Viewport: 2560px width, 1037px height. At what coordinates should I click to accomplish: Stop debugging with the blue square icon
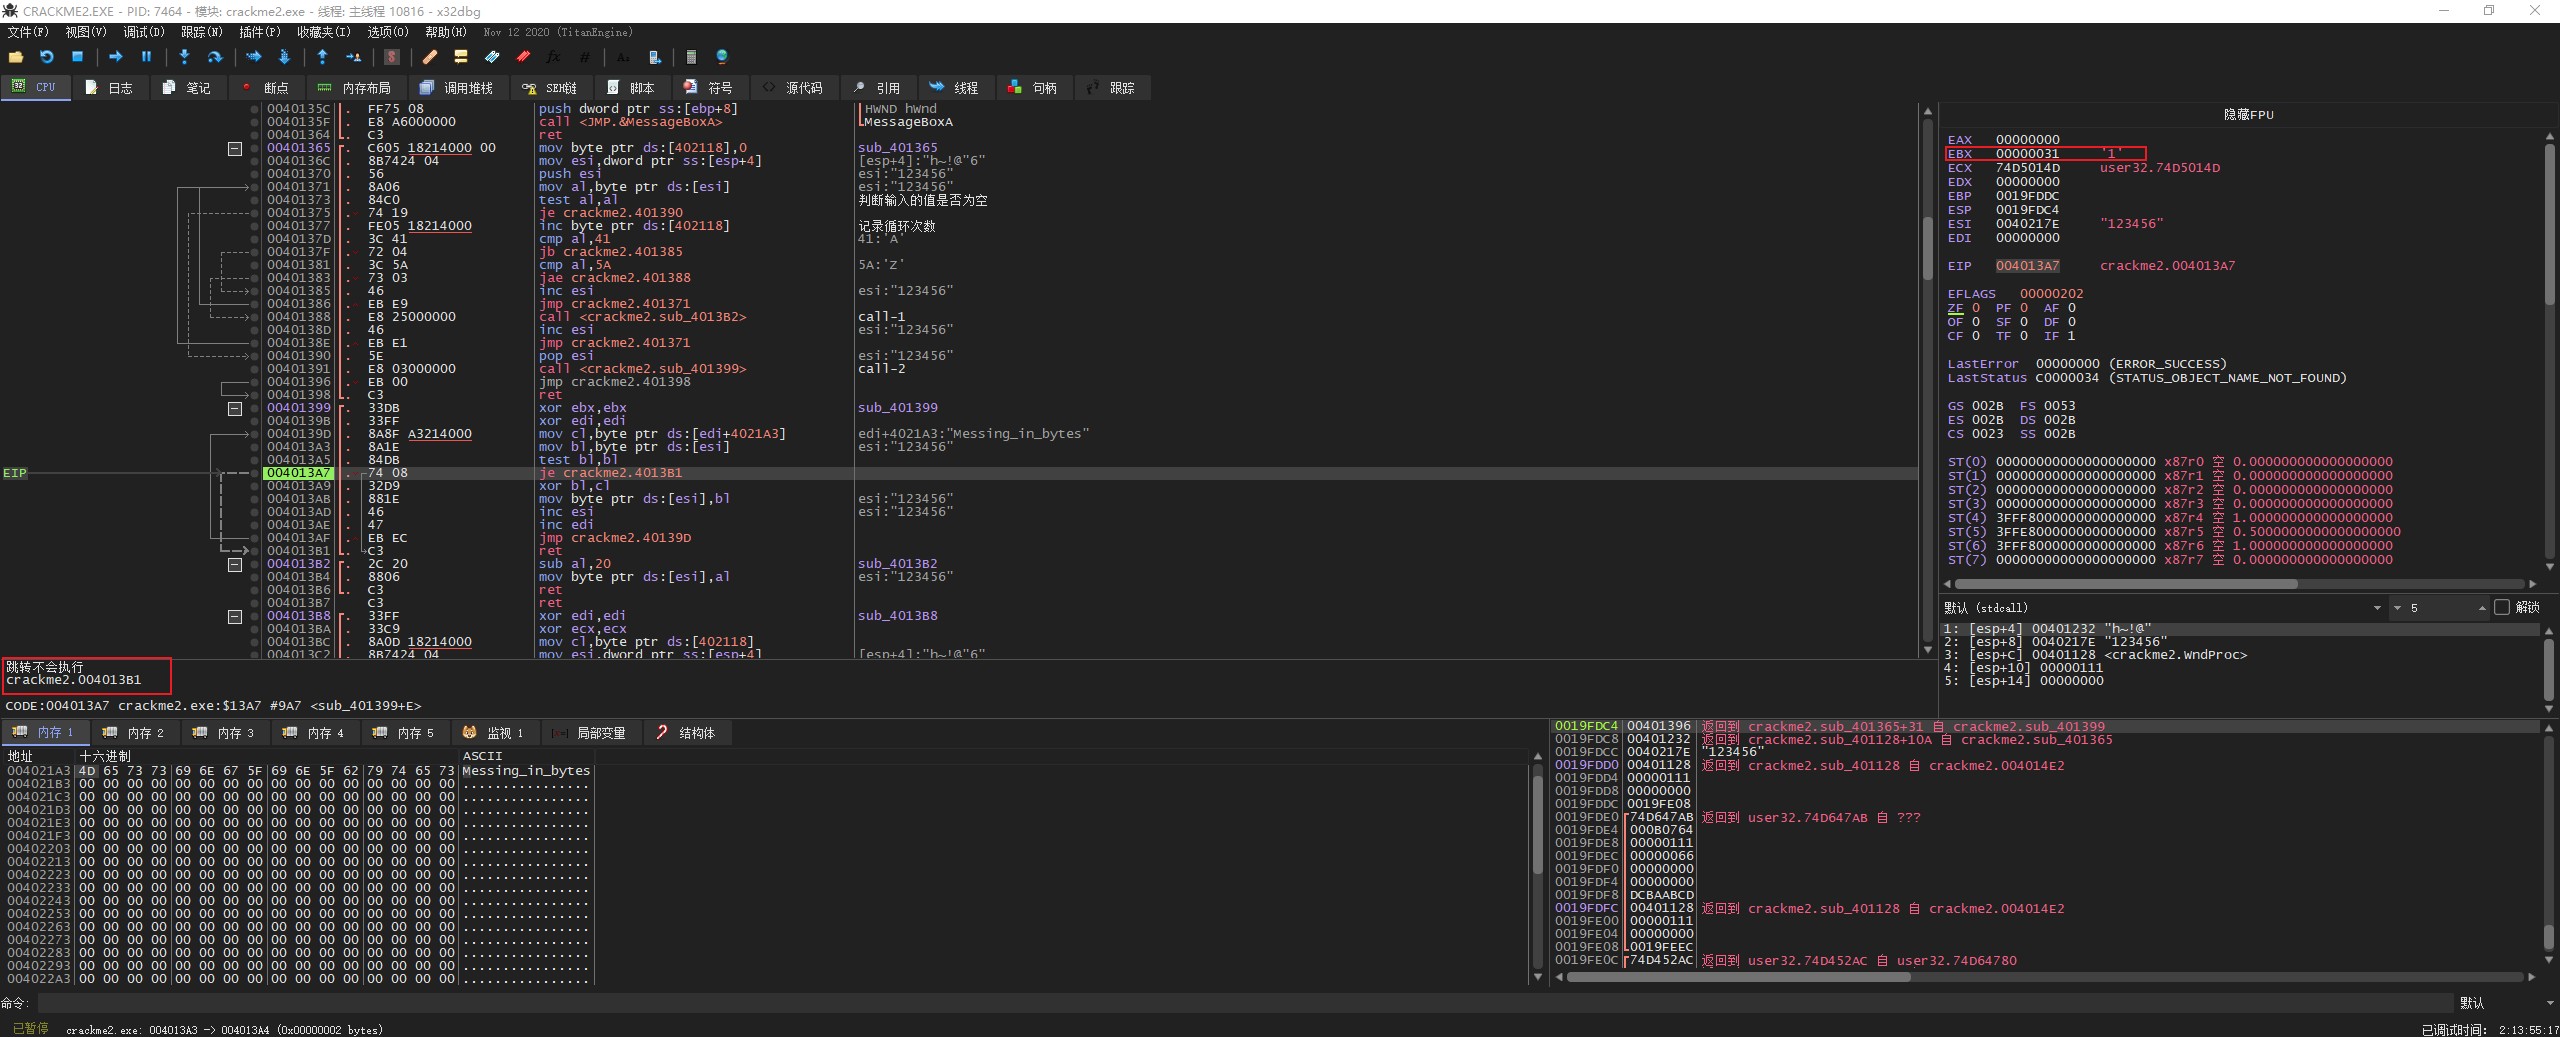click(77, 57)
